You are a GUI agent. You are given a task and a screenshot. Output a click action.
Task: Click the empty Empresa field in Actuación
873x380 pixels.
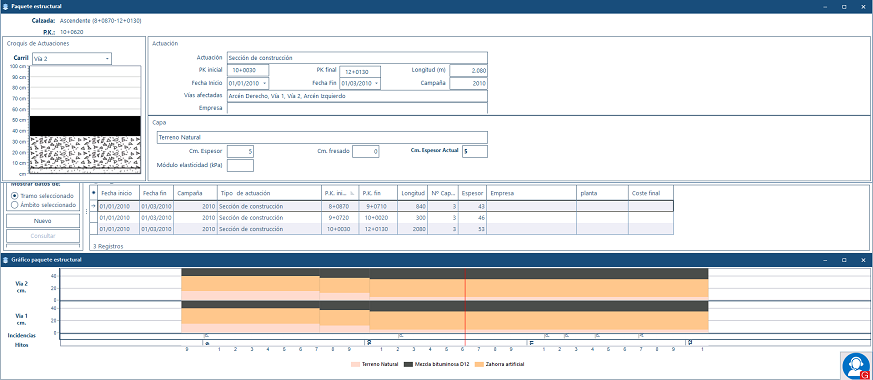point(357,108)
